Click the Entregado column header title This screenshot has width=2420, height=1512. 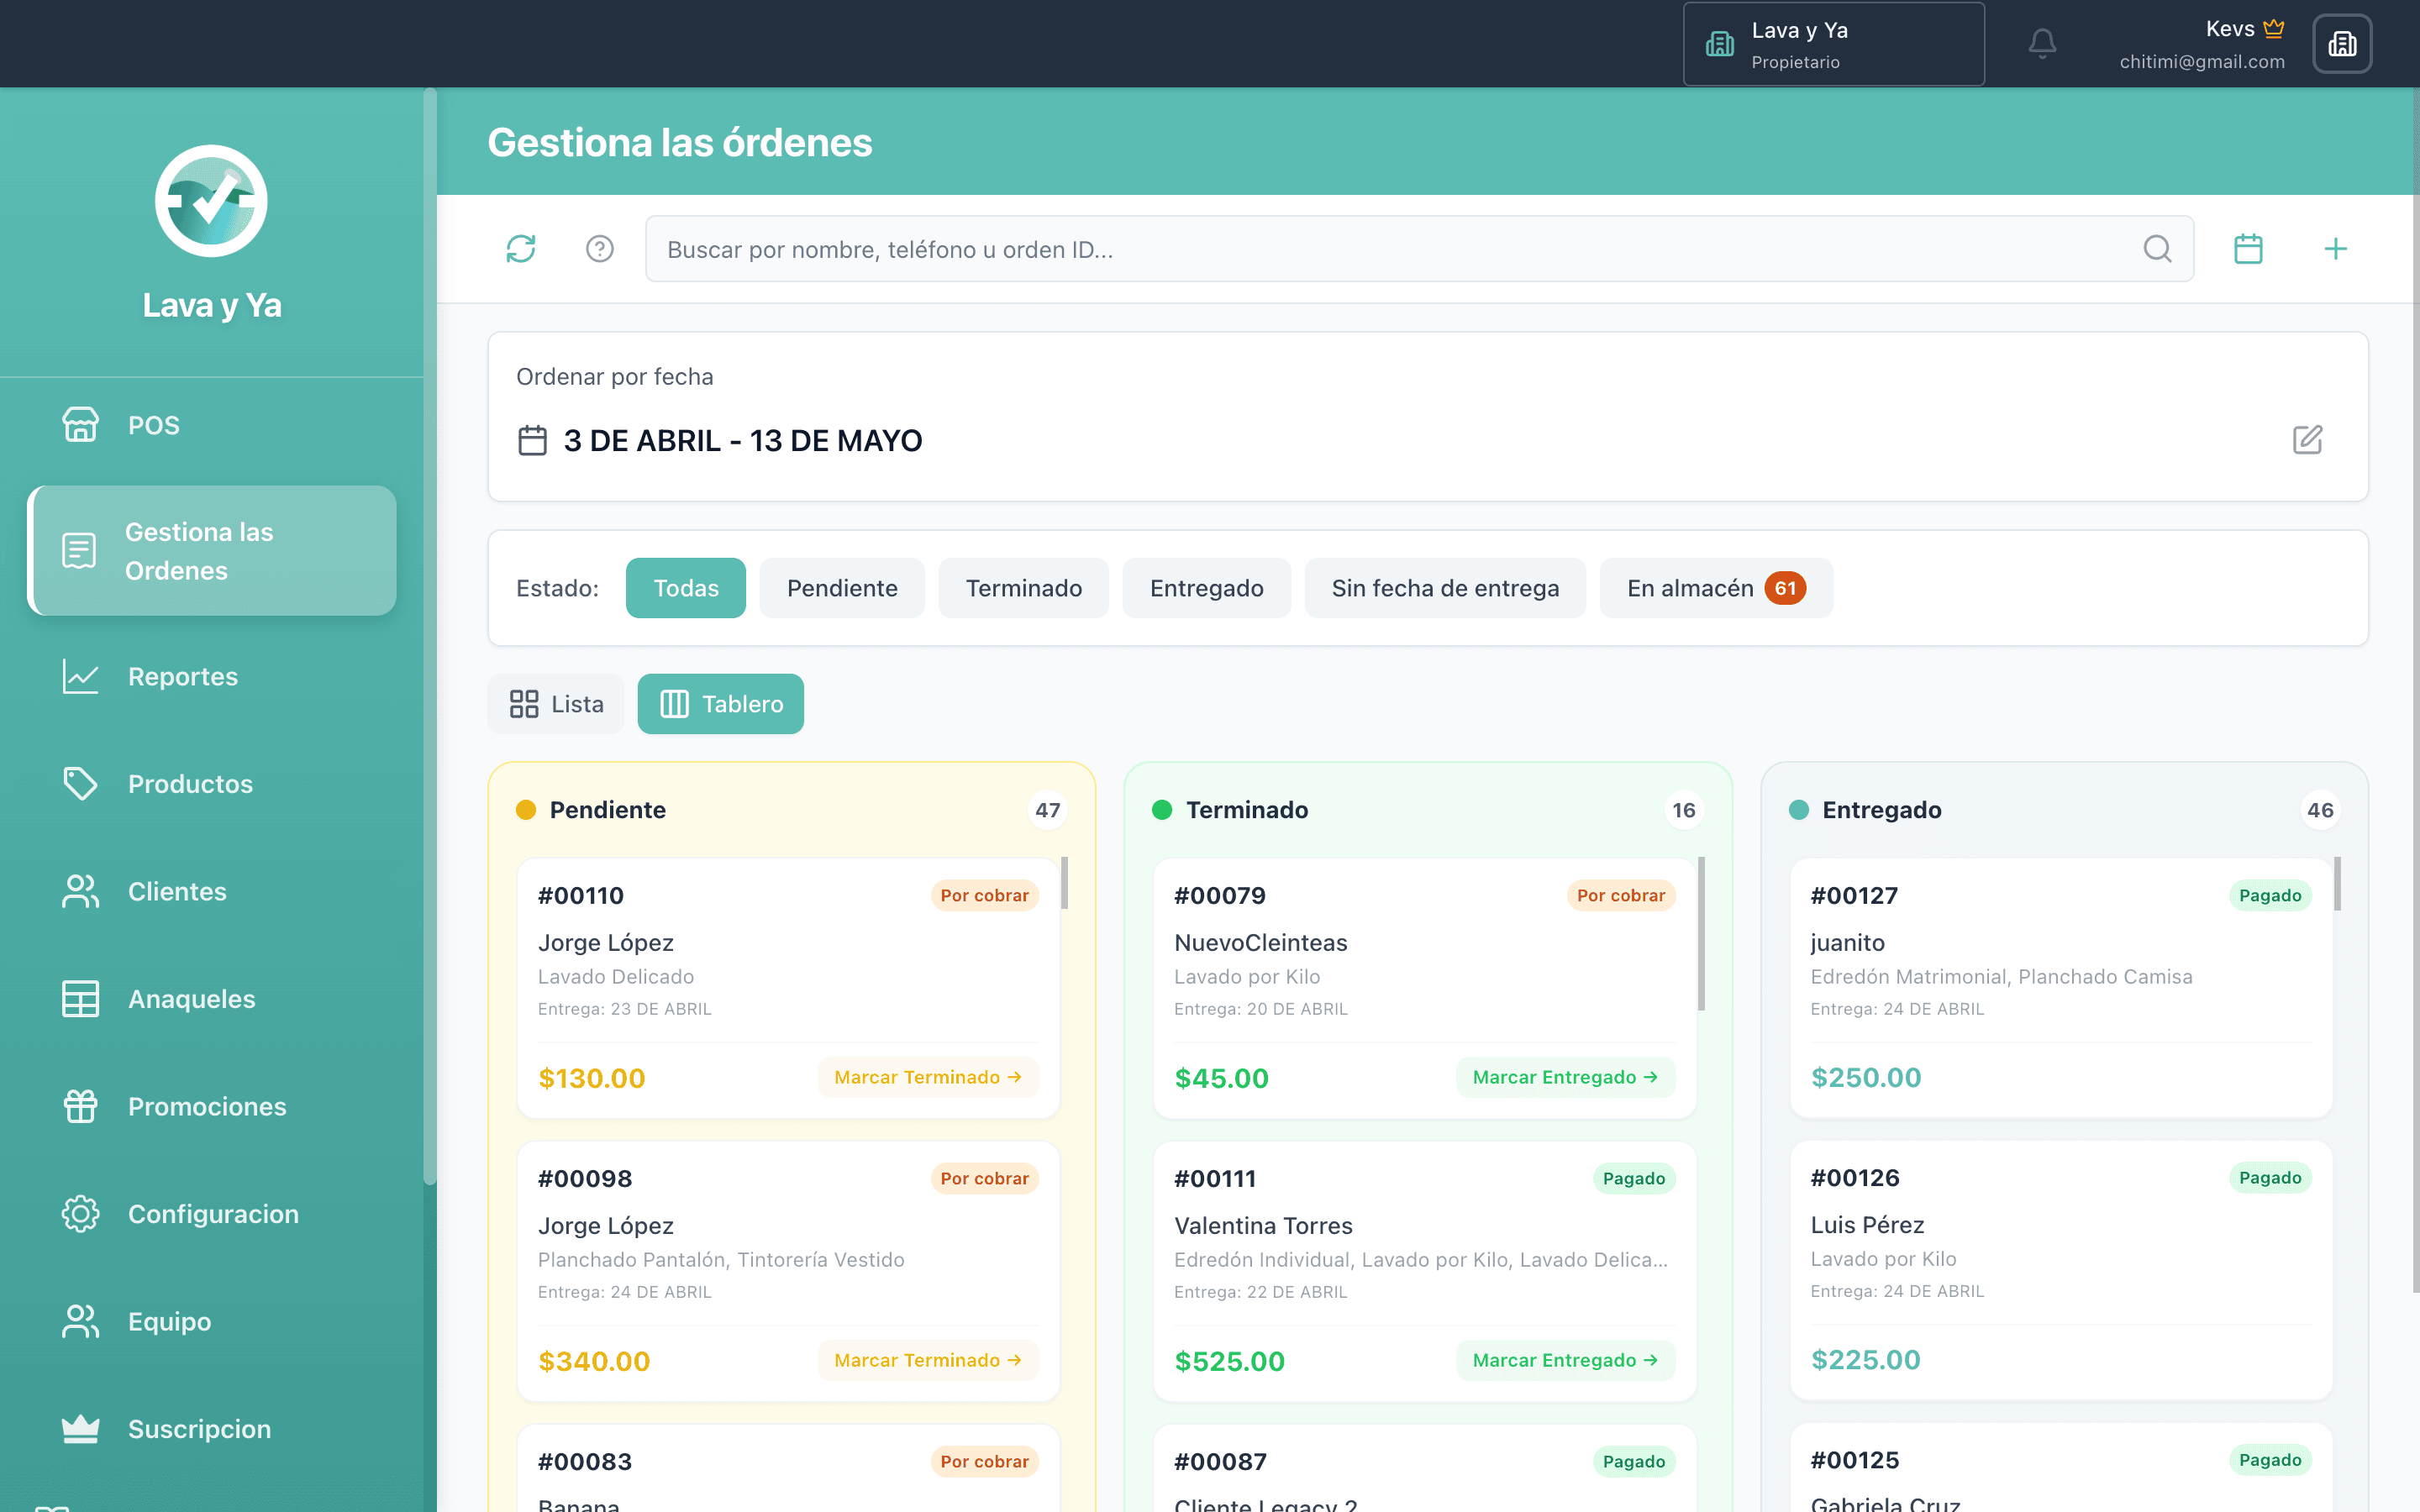click(x=1881, y=810)
